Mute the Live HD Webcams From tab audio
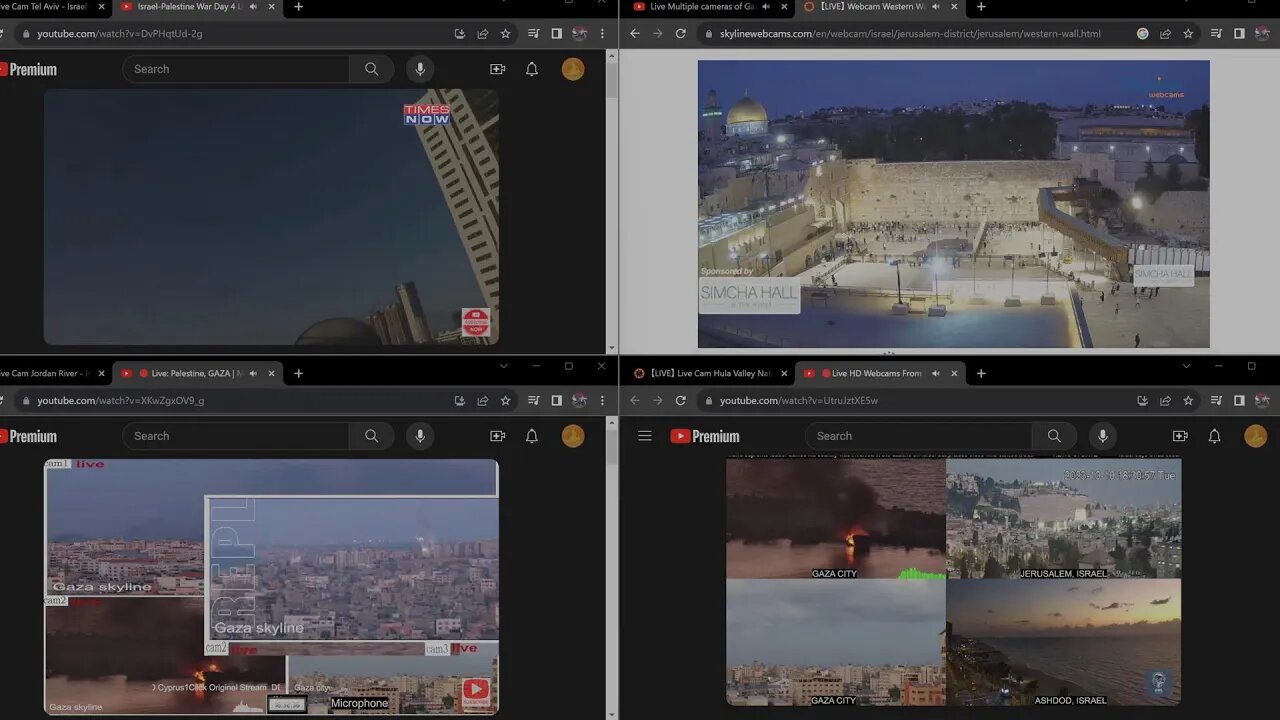The width and height of the screenshot is (1280, 720). 936,373
